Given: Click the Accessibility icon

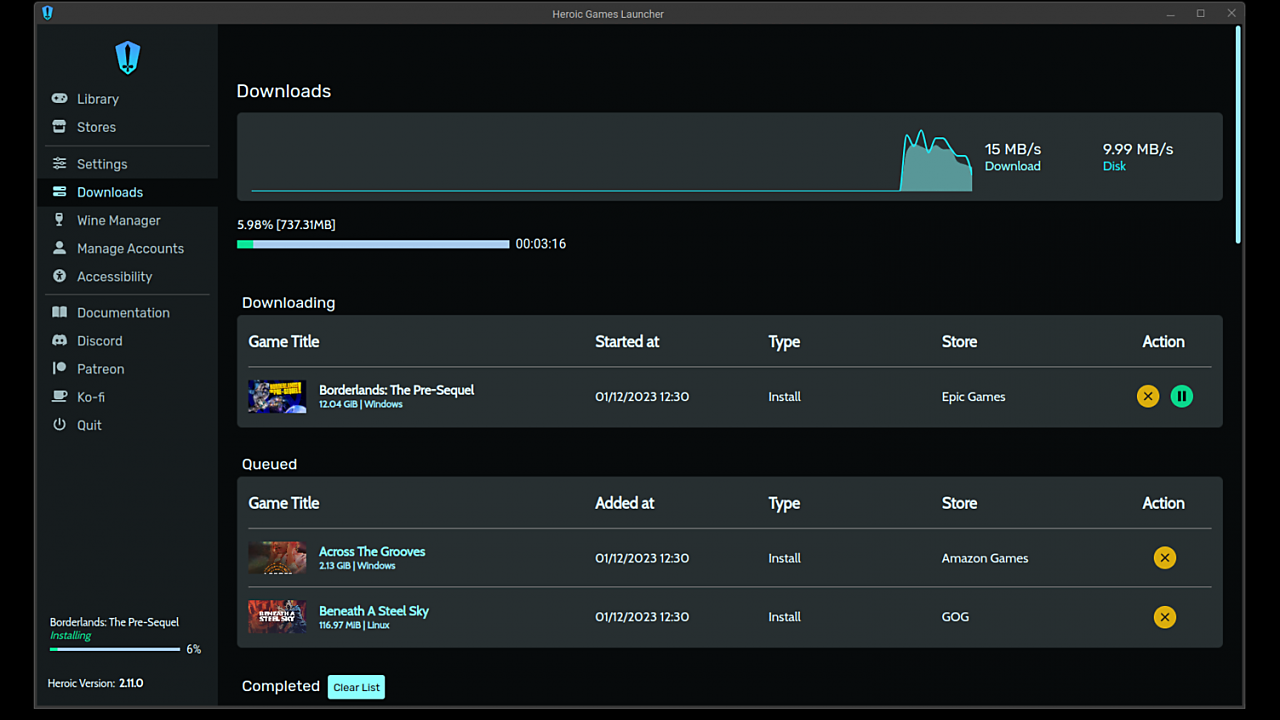Looking at the screenshot, I should (x=59, y=276).
